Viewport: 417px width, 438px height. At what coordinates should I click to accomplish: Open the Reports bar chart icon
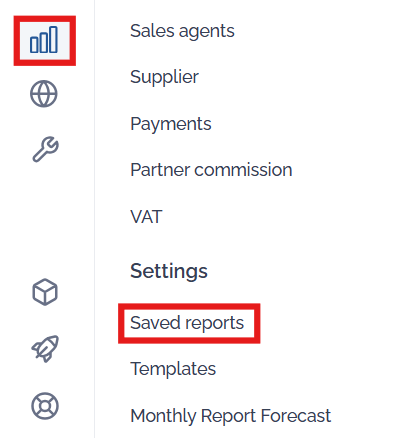44,40
